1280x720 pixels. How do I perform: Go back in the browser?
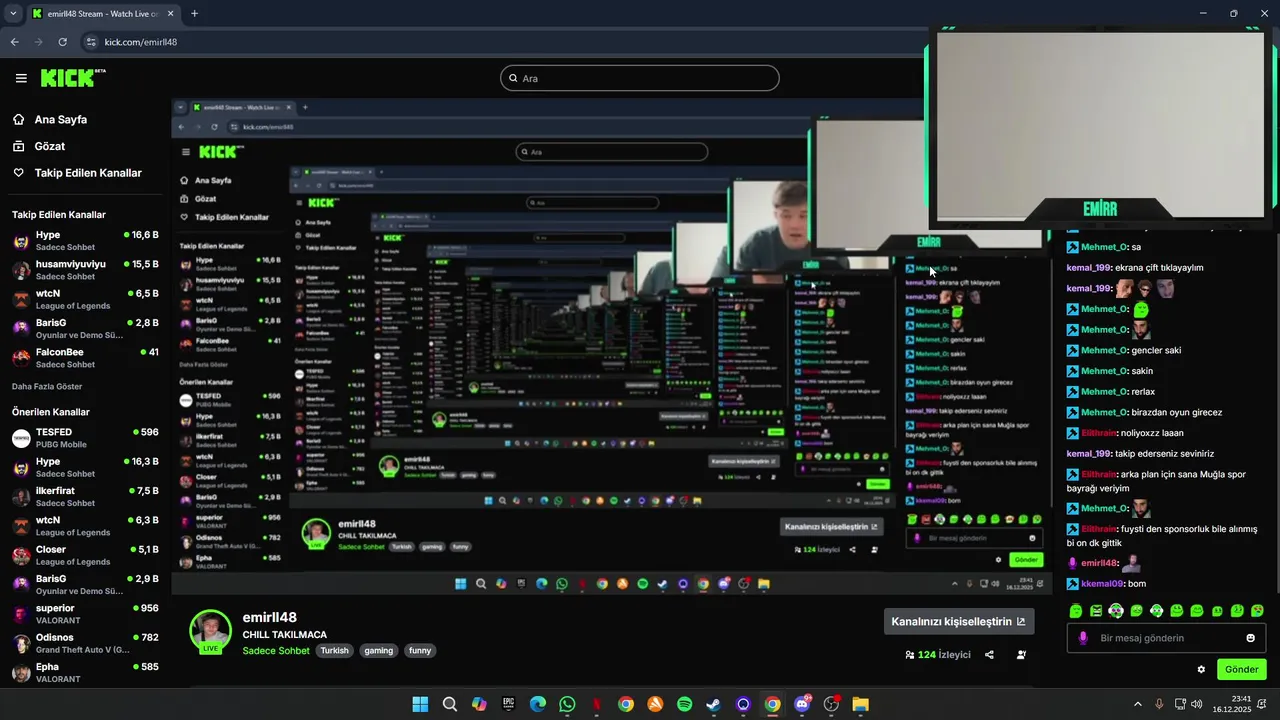pyautogui.click(x=15, y=42)
